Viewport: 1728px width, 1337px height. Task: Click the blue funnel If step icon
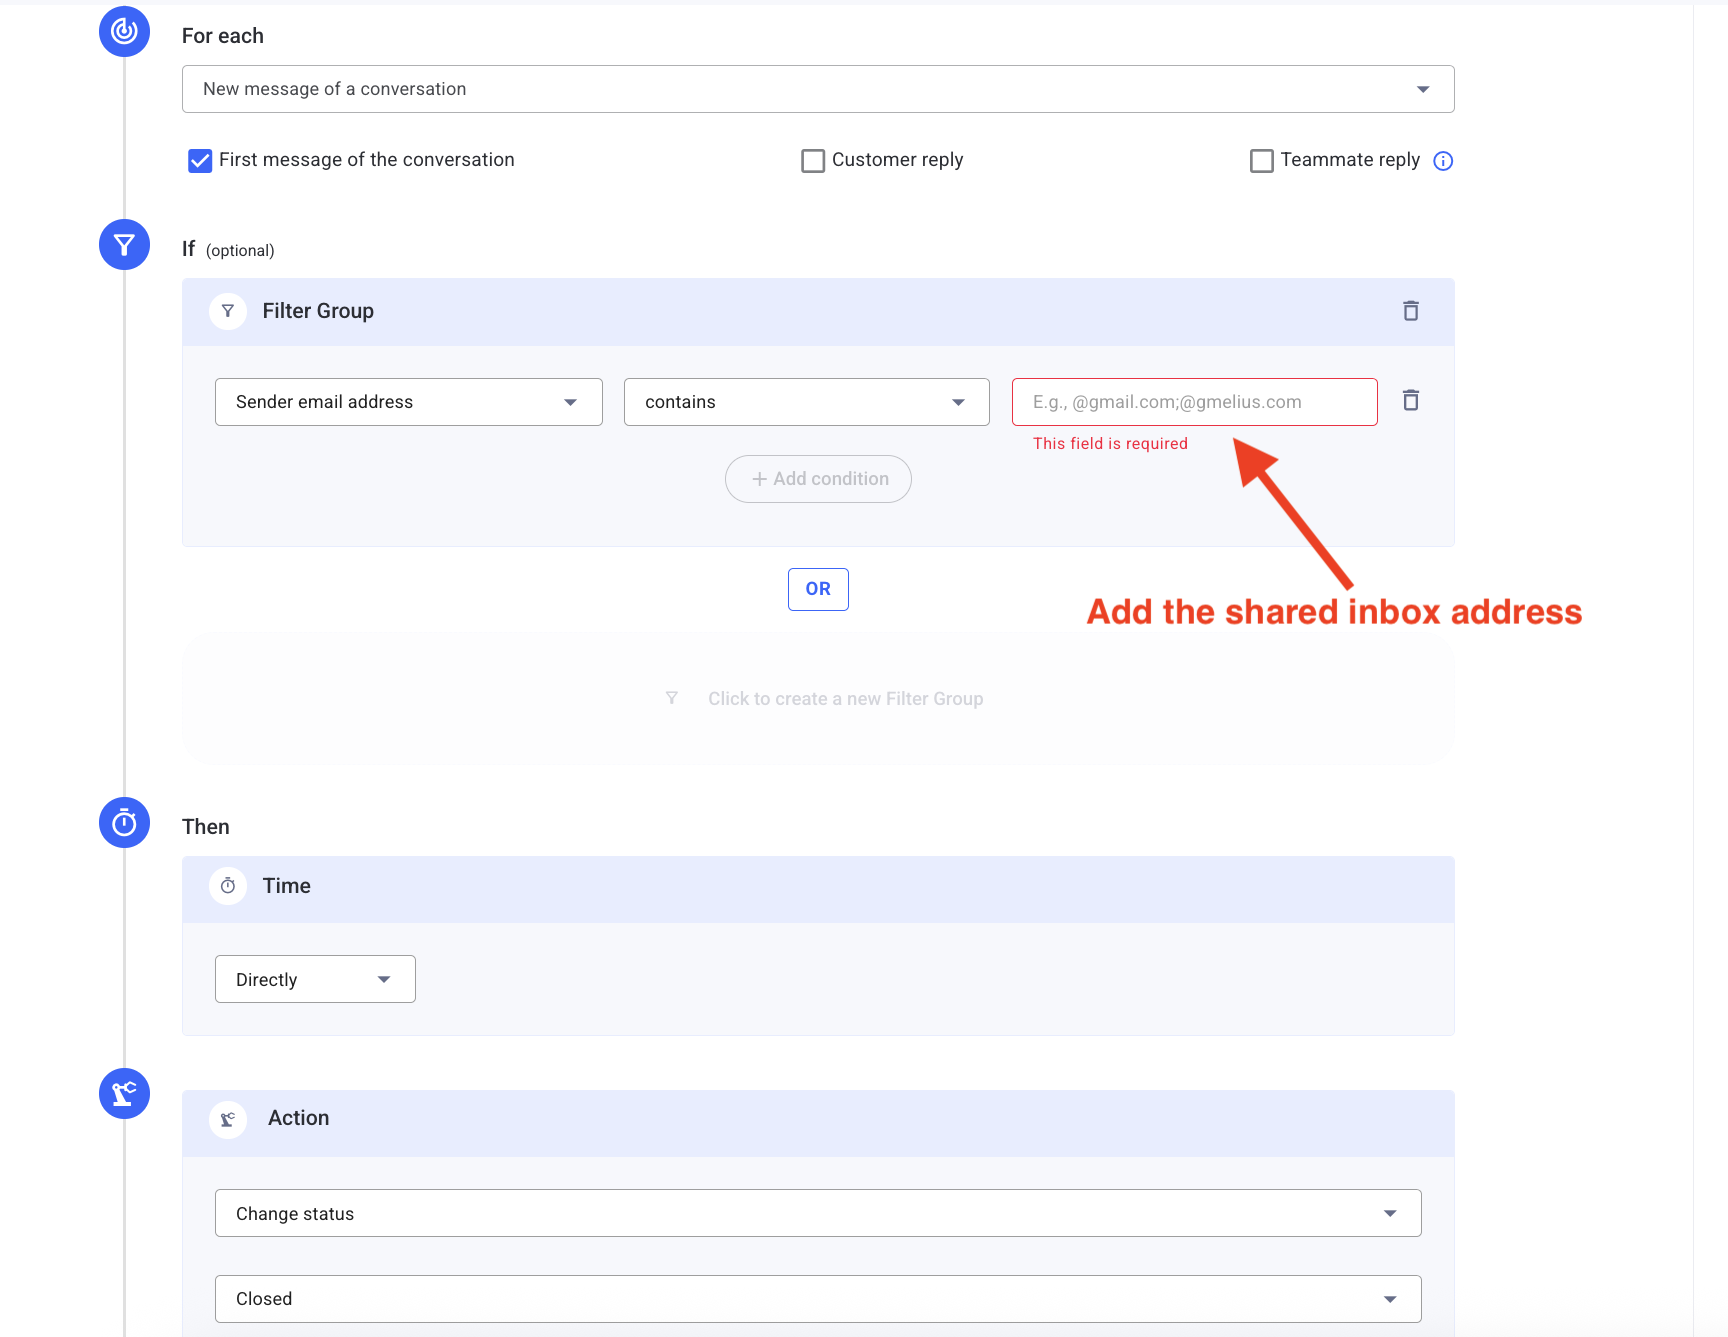point(124,244)
